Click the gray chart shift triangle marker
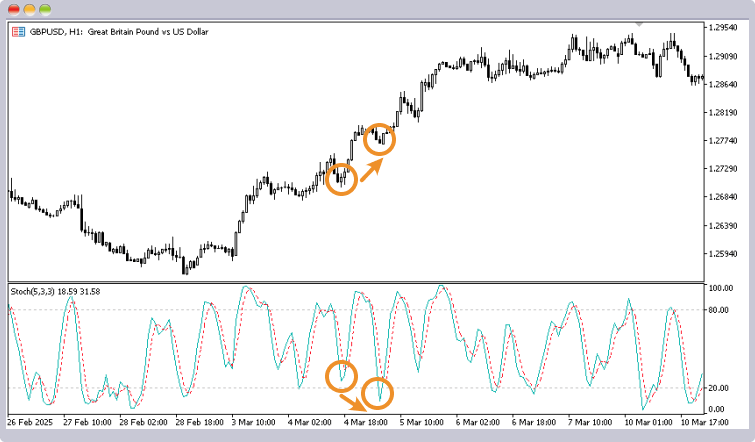755x442 pixels. [x=639, y=24]
